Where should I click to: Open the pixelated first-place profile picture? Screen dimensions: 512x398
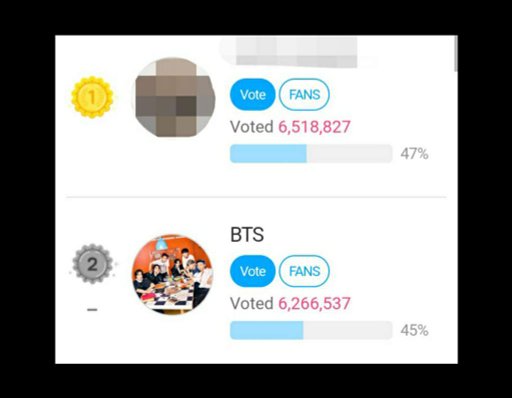click(173, 97)
